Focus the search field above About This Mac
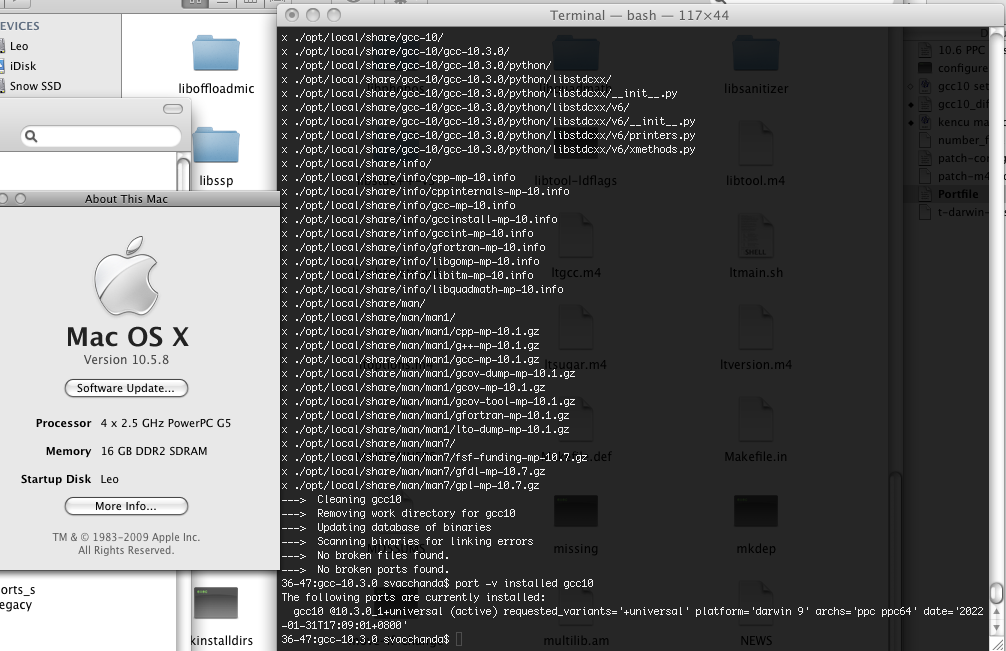The width and height of the screenshot is (1006, 651). pos(101,136)
